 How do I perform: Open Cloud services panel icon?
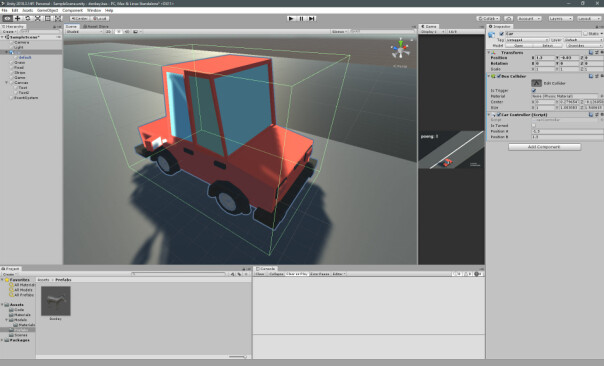tap(508, 18)
